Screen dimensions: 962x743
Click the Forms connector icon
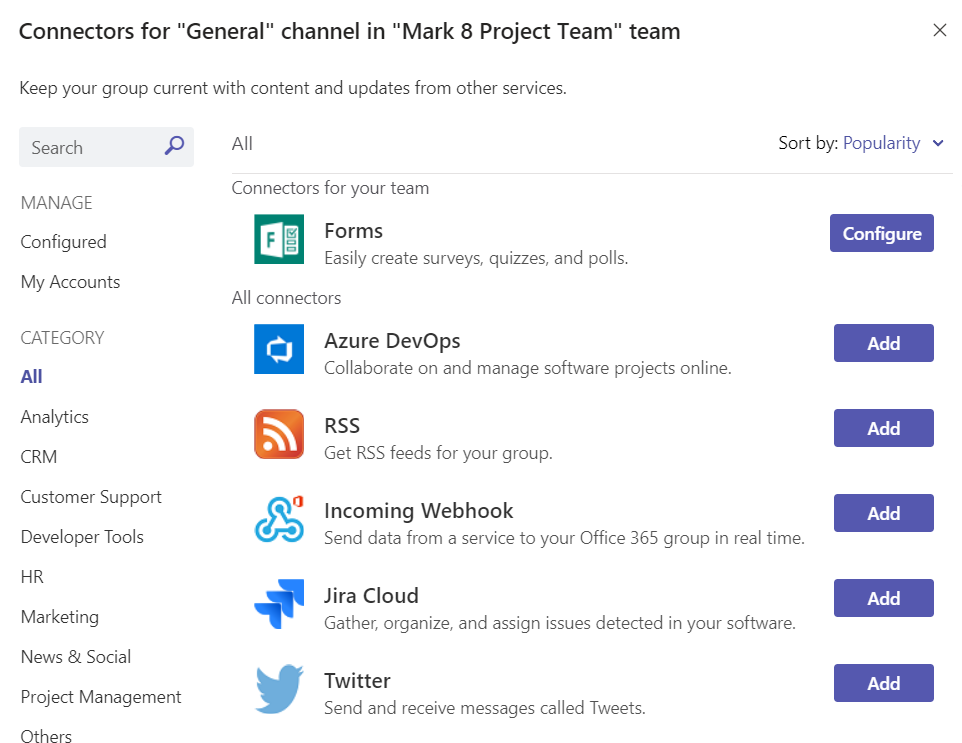point(279,239)
